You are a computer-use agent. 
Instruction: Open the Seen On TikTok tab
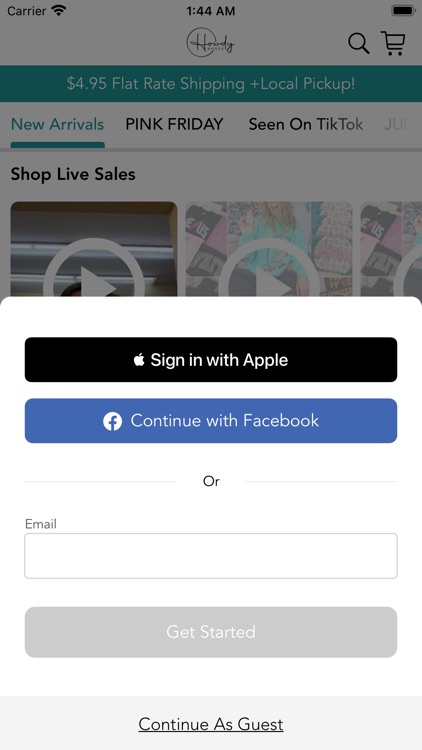pos(306,124)
